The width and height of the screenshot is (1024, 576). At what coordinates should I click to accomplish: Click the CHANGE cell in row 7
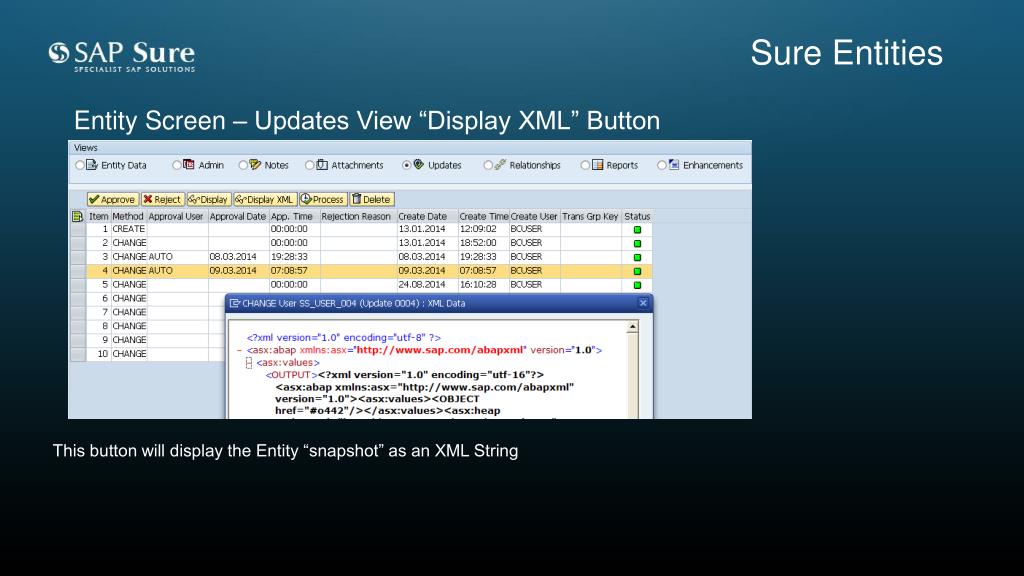click(x=129, y=312)
